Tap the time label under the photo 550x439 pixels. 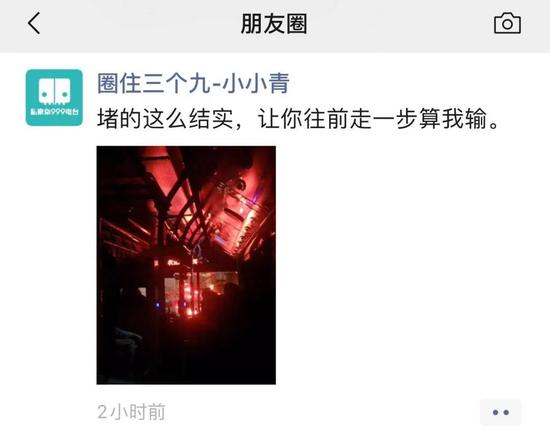coord(131,412)
